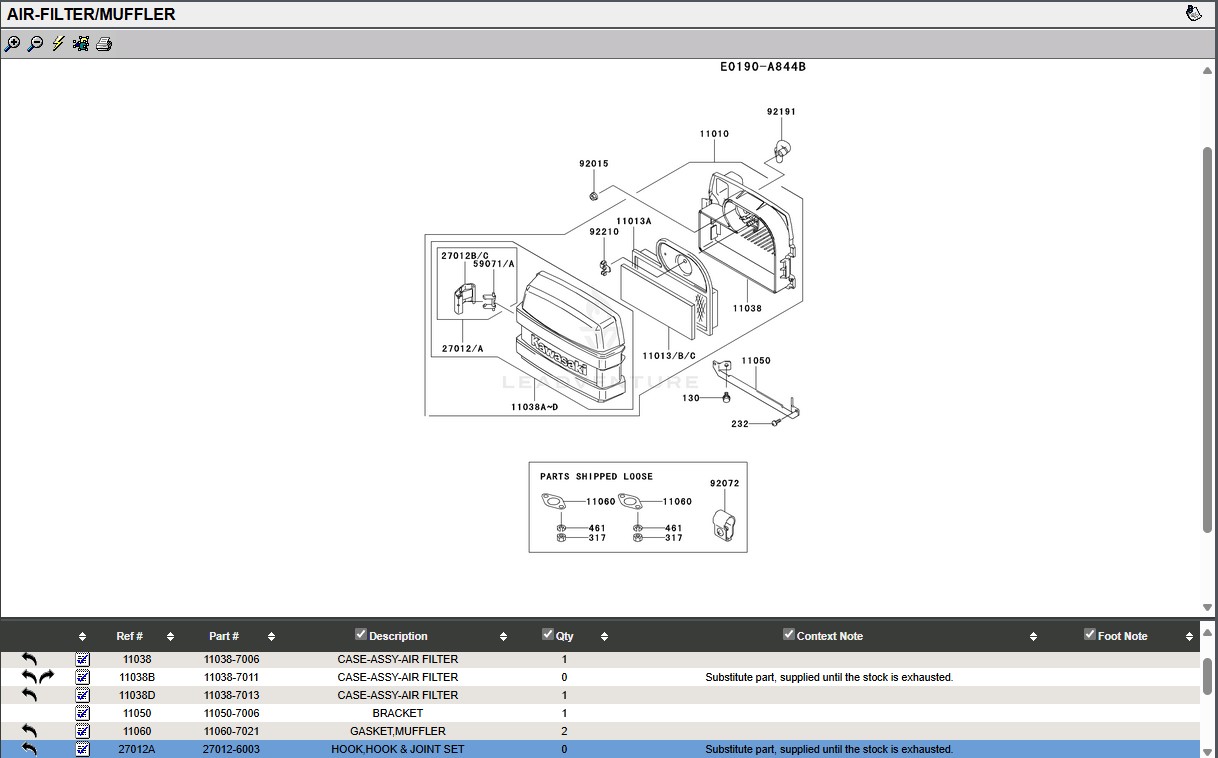Click the Description column sort arrows
Screen dimensions: 1218x758
[x=503, y=637]
